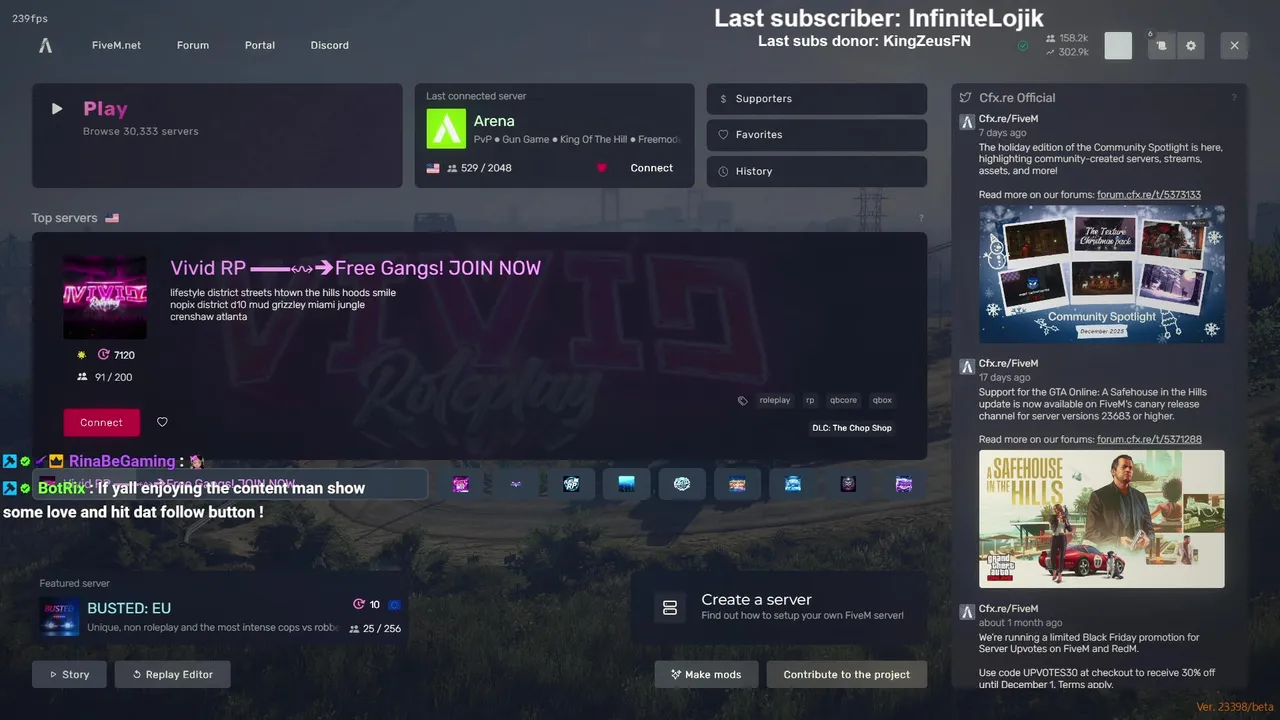Click the Make mods button
The width and height of the screenshot is (1280, 720).
tap(706, 674)
